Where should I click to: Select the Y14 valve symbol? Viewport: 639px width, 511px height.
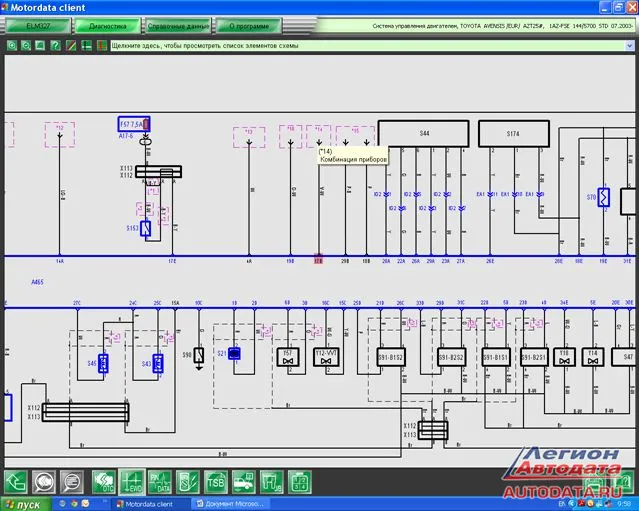coord(593,357)
